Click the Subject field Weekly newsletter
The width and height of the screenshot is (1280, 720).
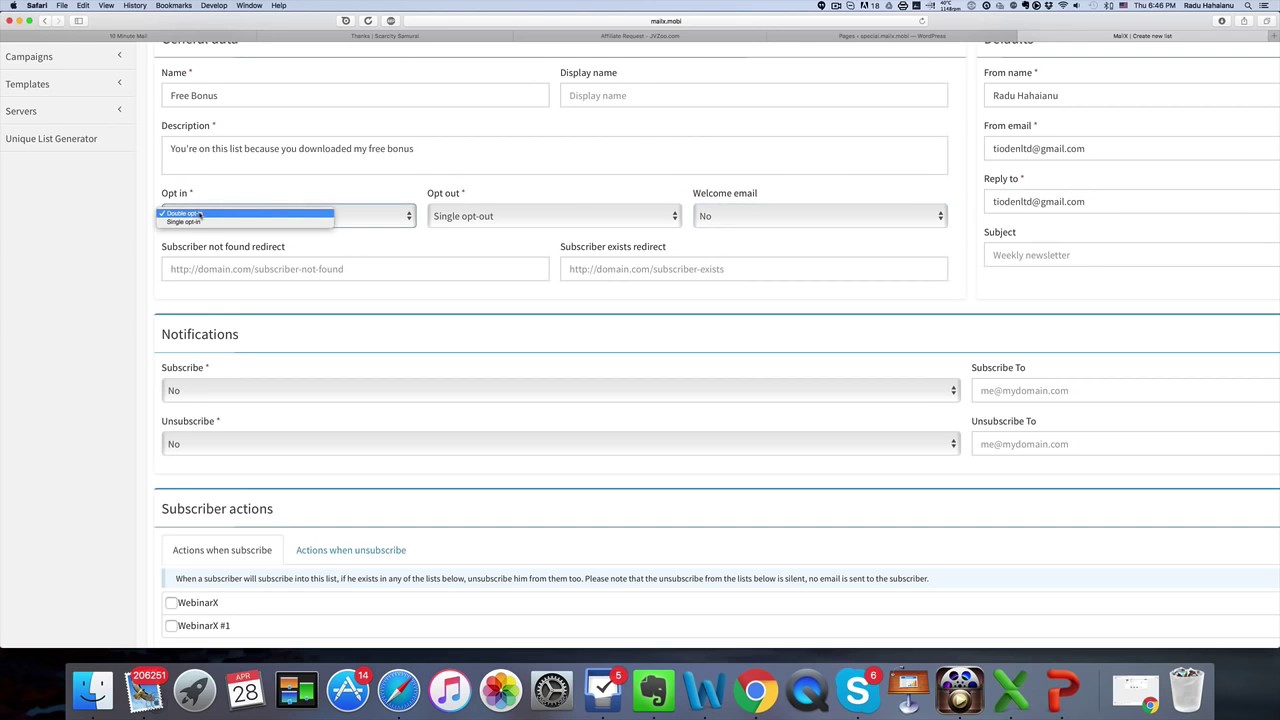tap(1132, 255)
